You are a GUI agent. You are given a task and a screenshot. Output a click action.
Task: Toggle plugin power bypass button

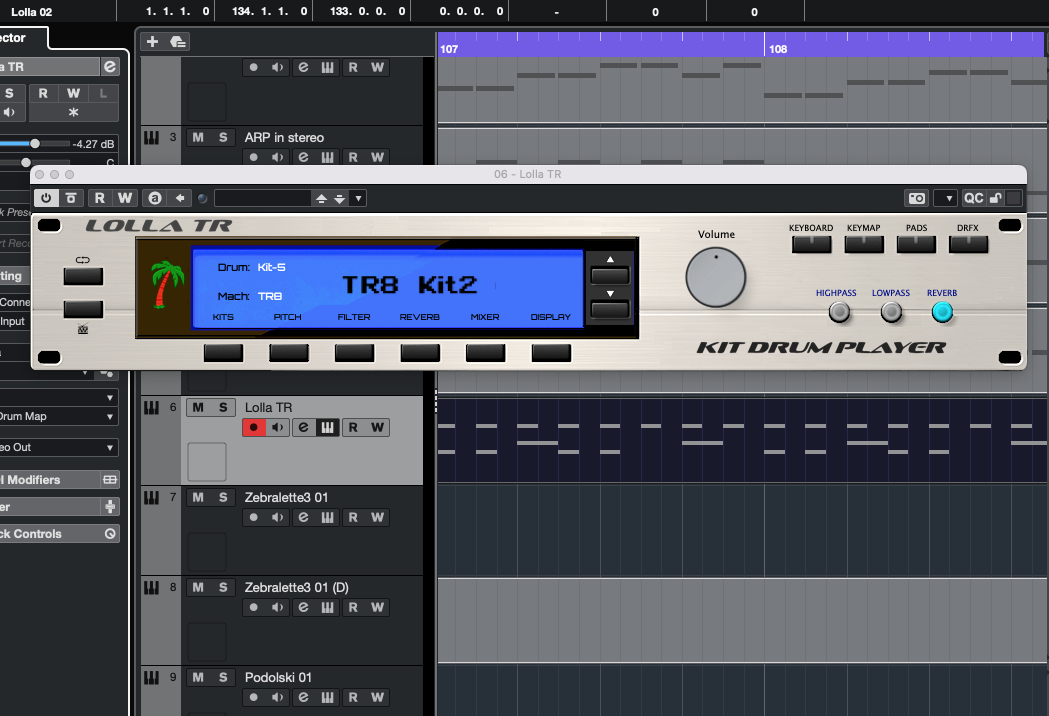pyautogui.click(x=46, y=198)
